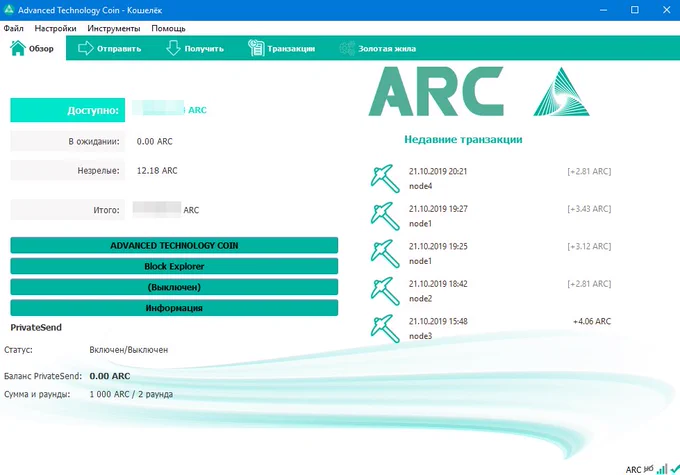
Task: Click the ADVANCED TECHNOLOGY COIN button
Action: tap(174, 245)
